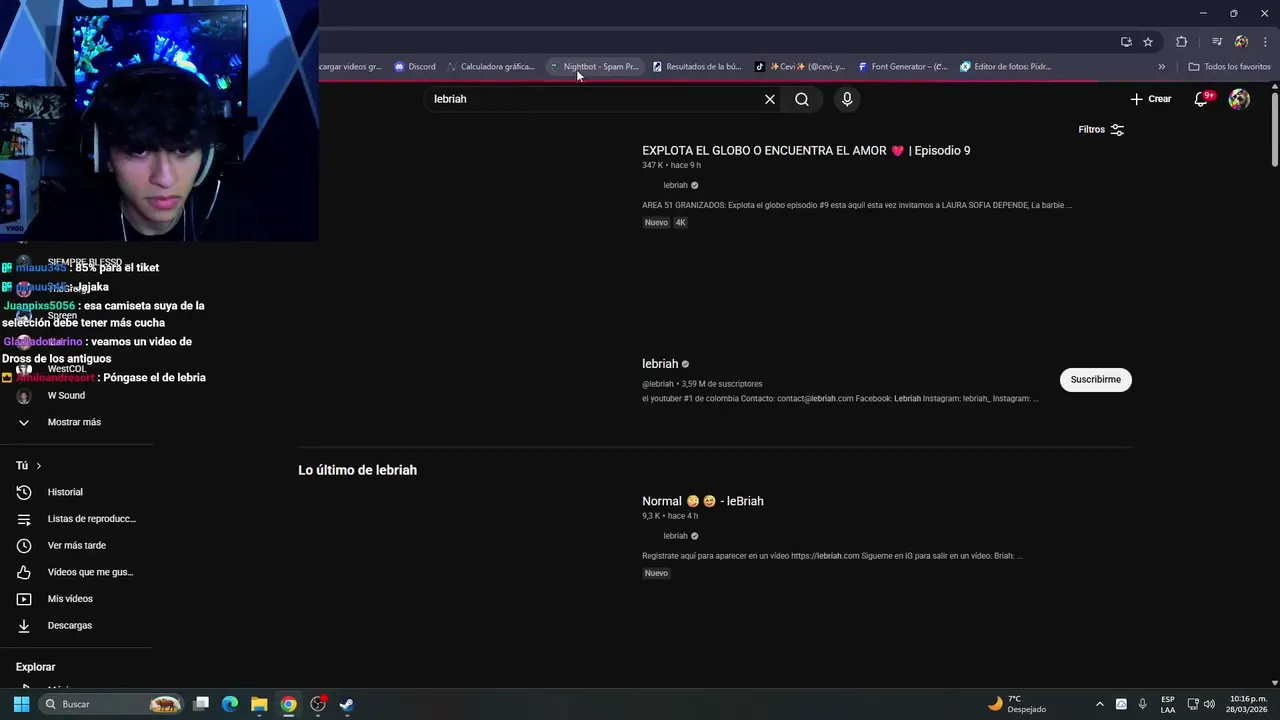Click the Lo último de lebriah heading
This screenshot has width=1280, height=720.
(357, 470)
